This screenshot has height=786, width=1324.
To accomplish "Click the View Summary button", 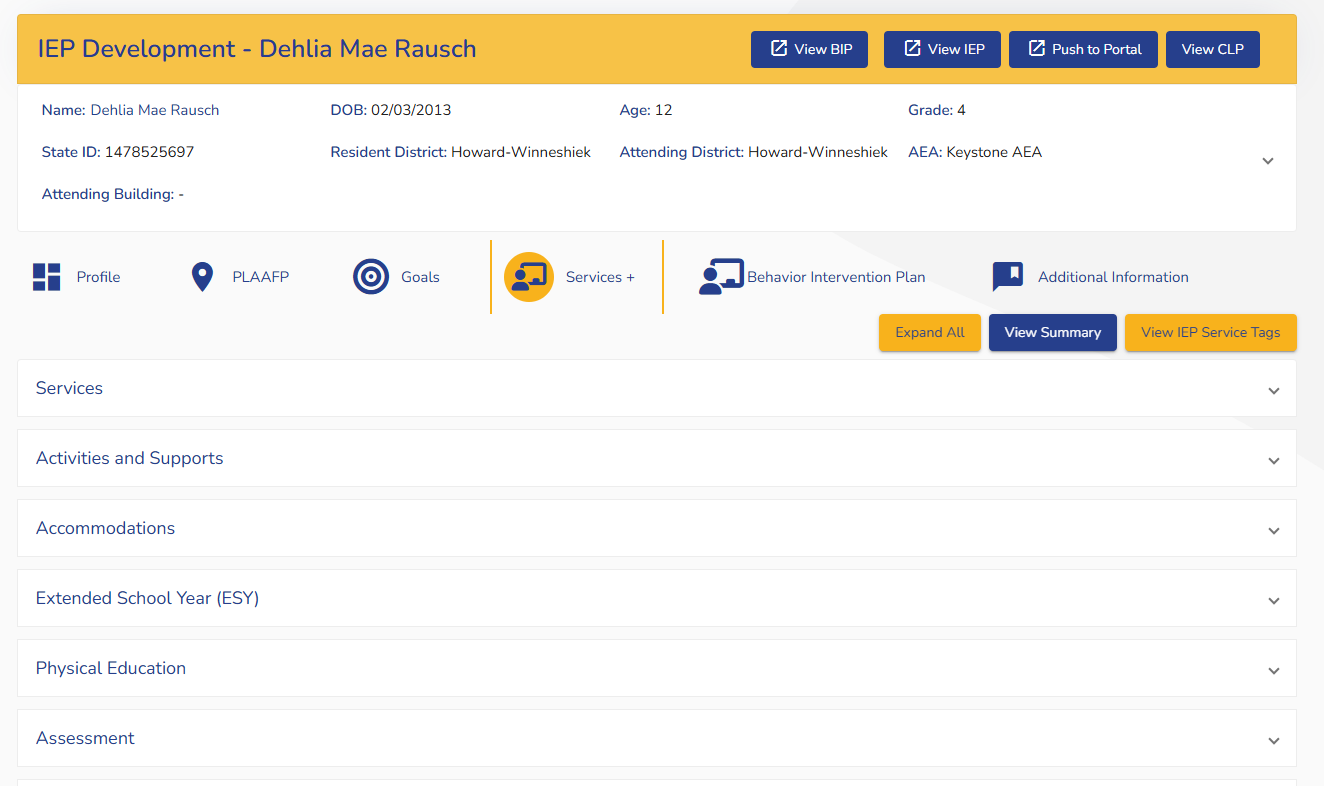I will 1052,333.
